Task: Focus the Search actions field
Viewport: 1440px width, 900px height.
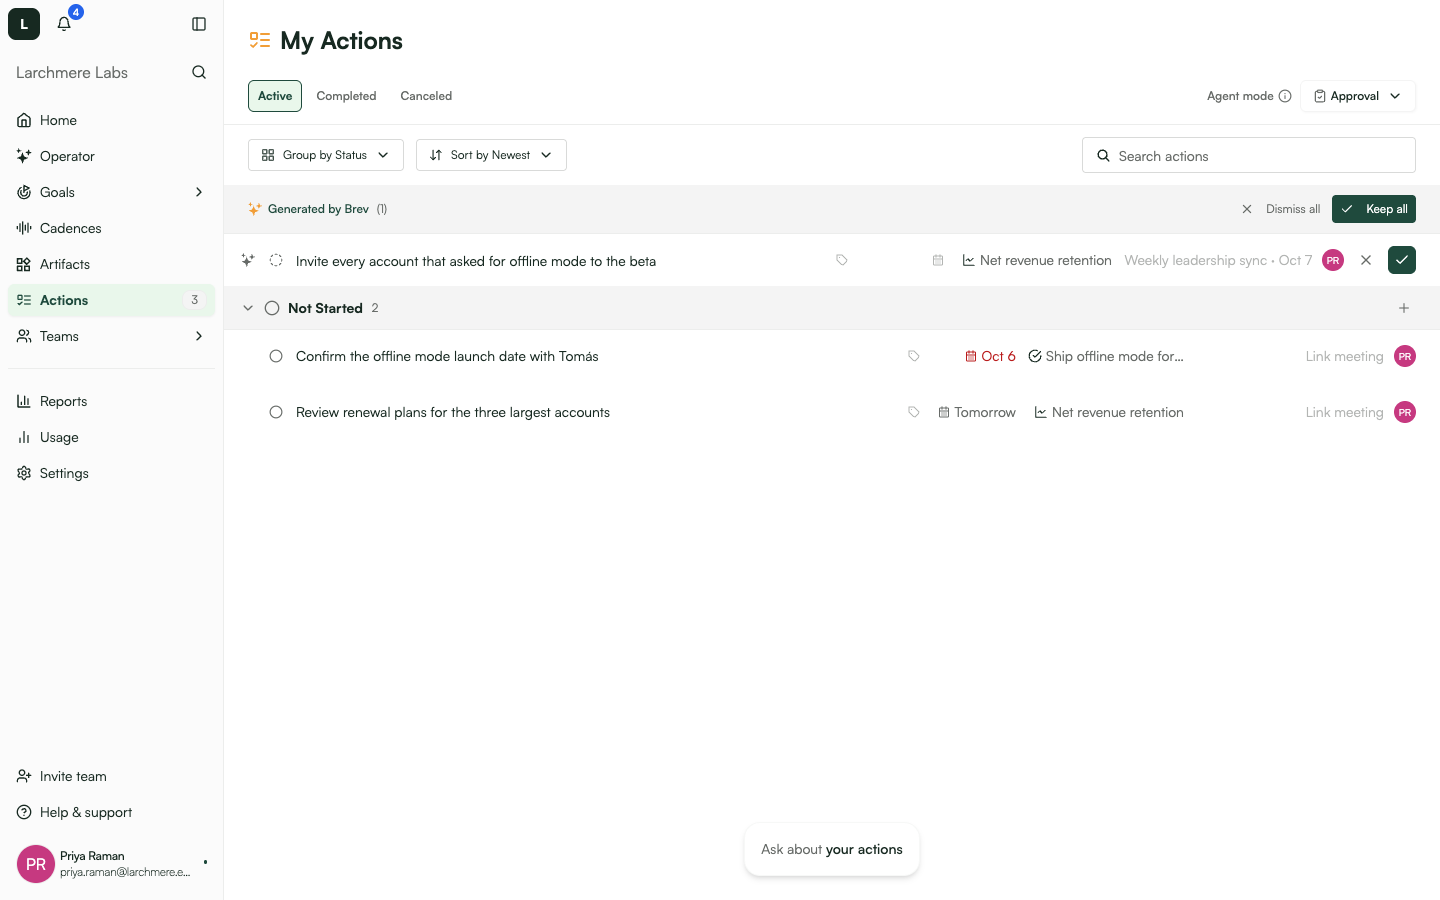Action: (x=1249, y=155)
